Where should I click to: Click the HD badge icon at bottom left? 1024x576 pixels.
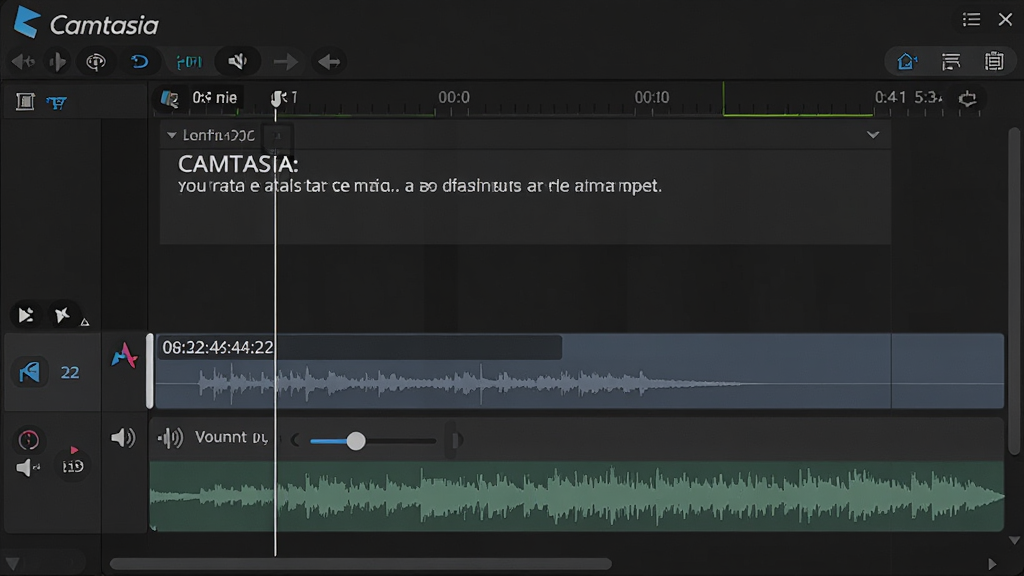72,466
